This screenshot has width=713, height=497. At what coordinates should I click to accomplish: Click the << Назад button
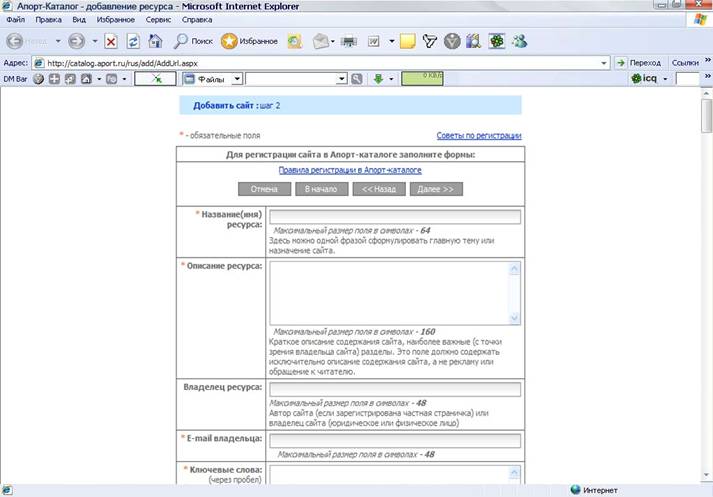pyautogui.click(x=379, y=189)
